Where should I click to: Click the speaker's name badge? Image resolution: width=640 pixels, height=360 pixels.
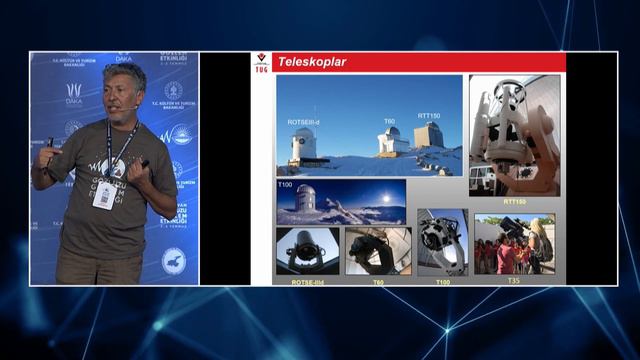103,196
